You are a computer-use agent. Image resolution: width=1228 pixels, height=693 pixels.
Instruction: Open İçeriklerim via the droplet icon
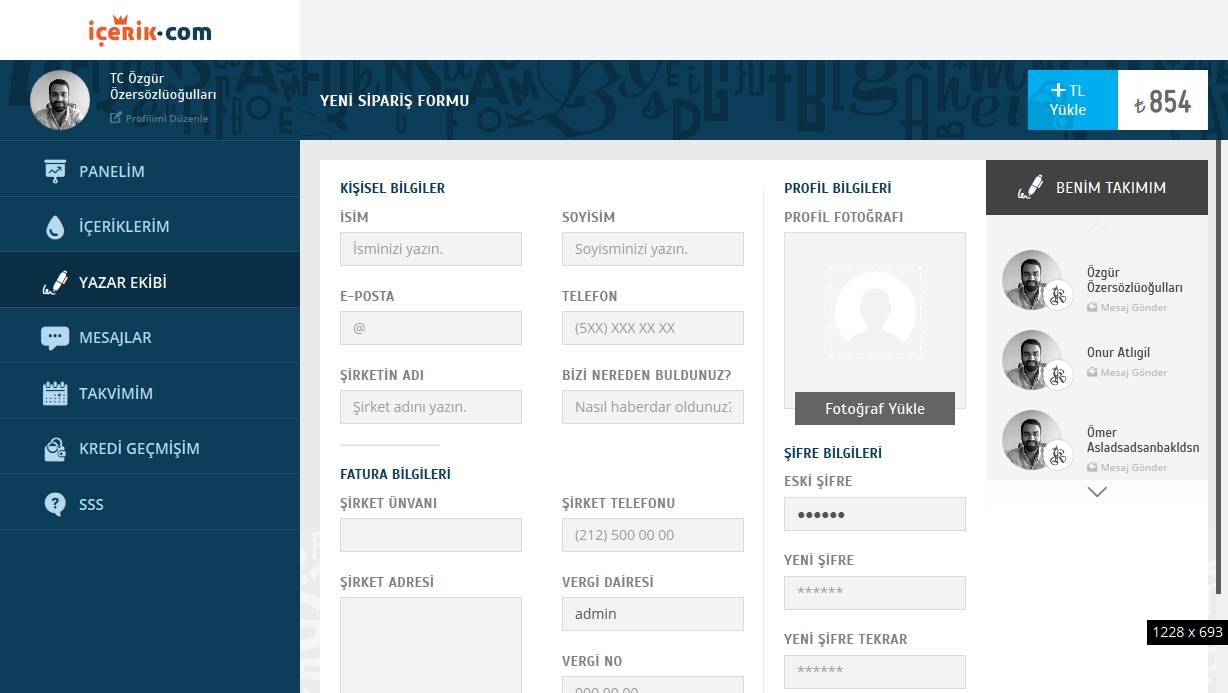click(54, 224)
